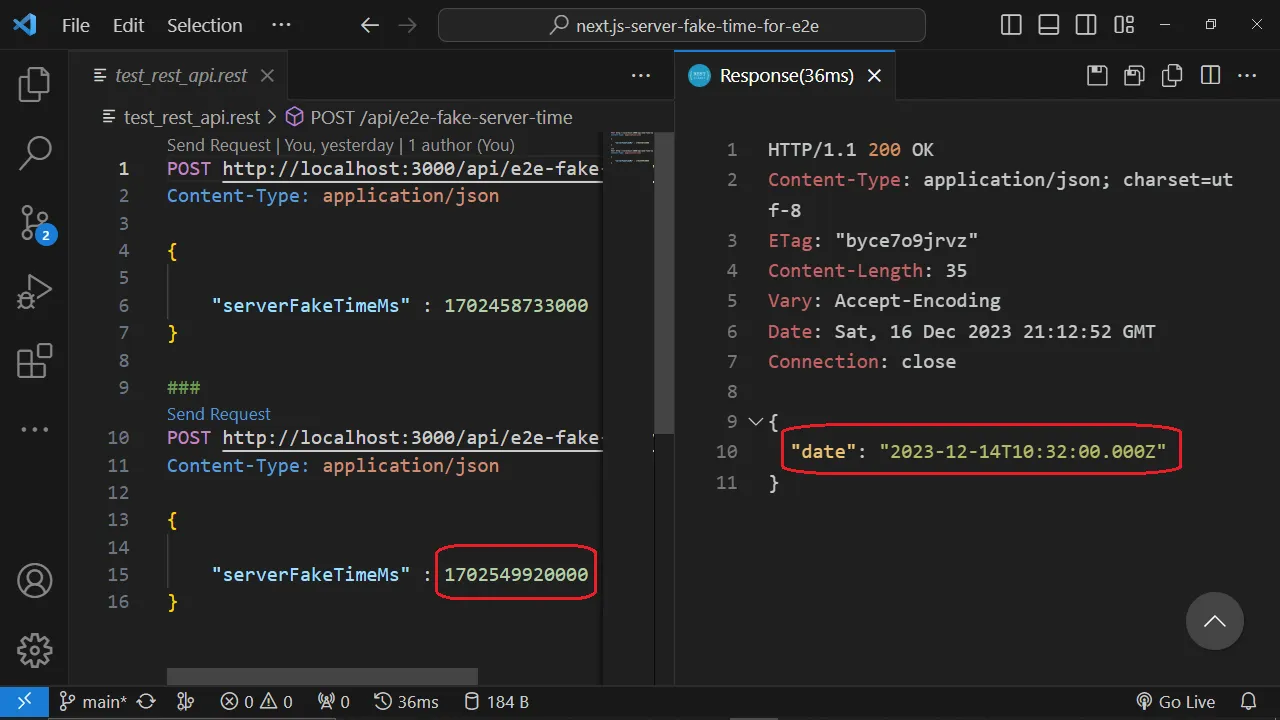Open the Edit menu
This screenshot has width=1280, height=720.
point(127,25)
